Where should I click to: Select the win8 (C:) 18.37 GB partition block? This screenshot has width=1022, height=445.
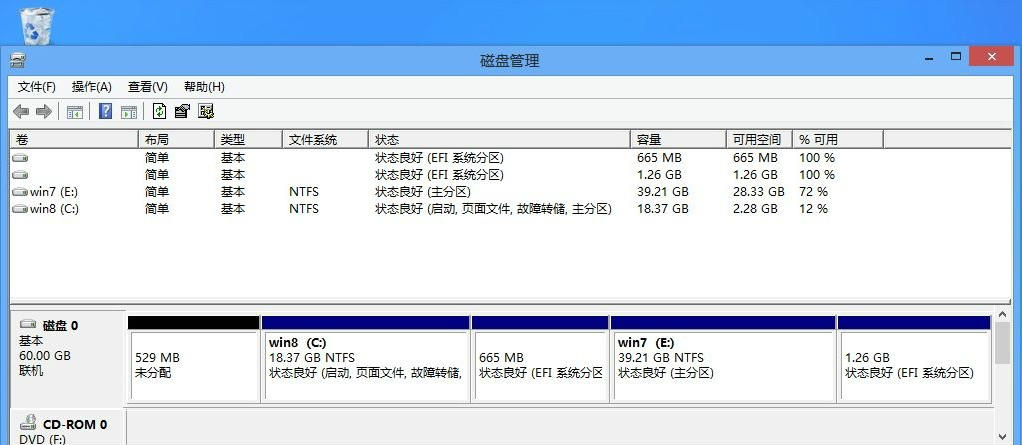coord(365,359)
